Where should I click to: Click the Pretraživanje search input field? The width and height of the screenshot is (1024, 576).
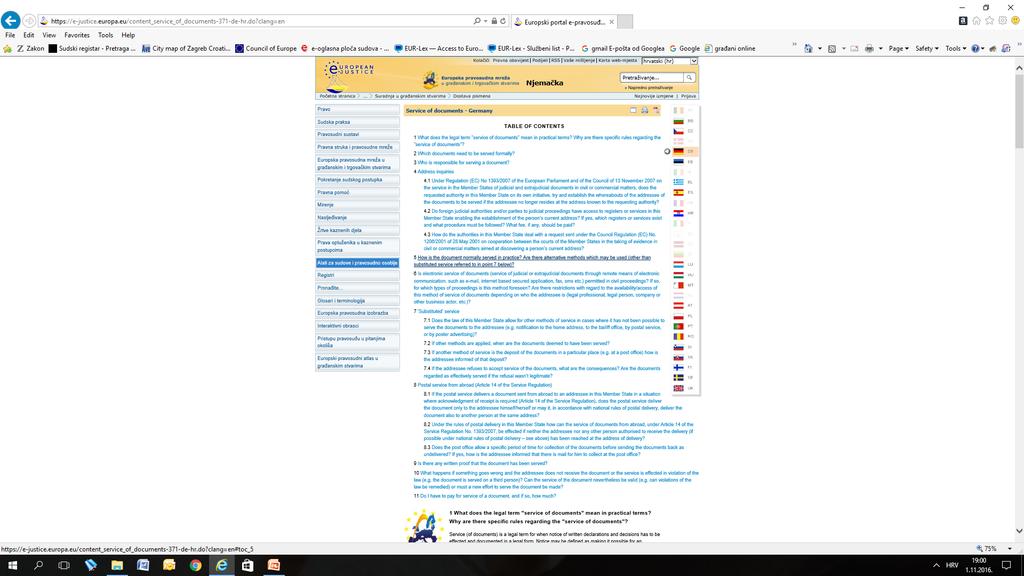tap(651, 78)
